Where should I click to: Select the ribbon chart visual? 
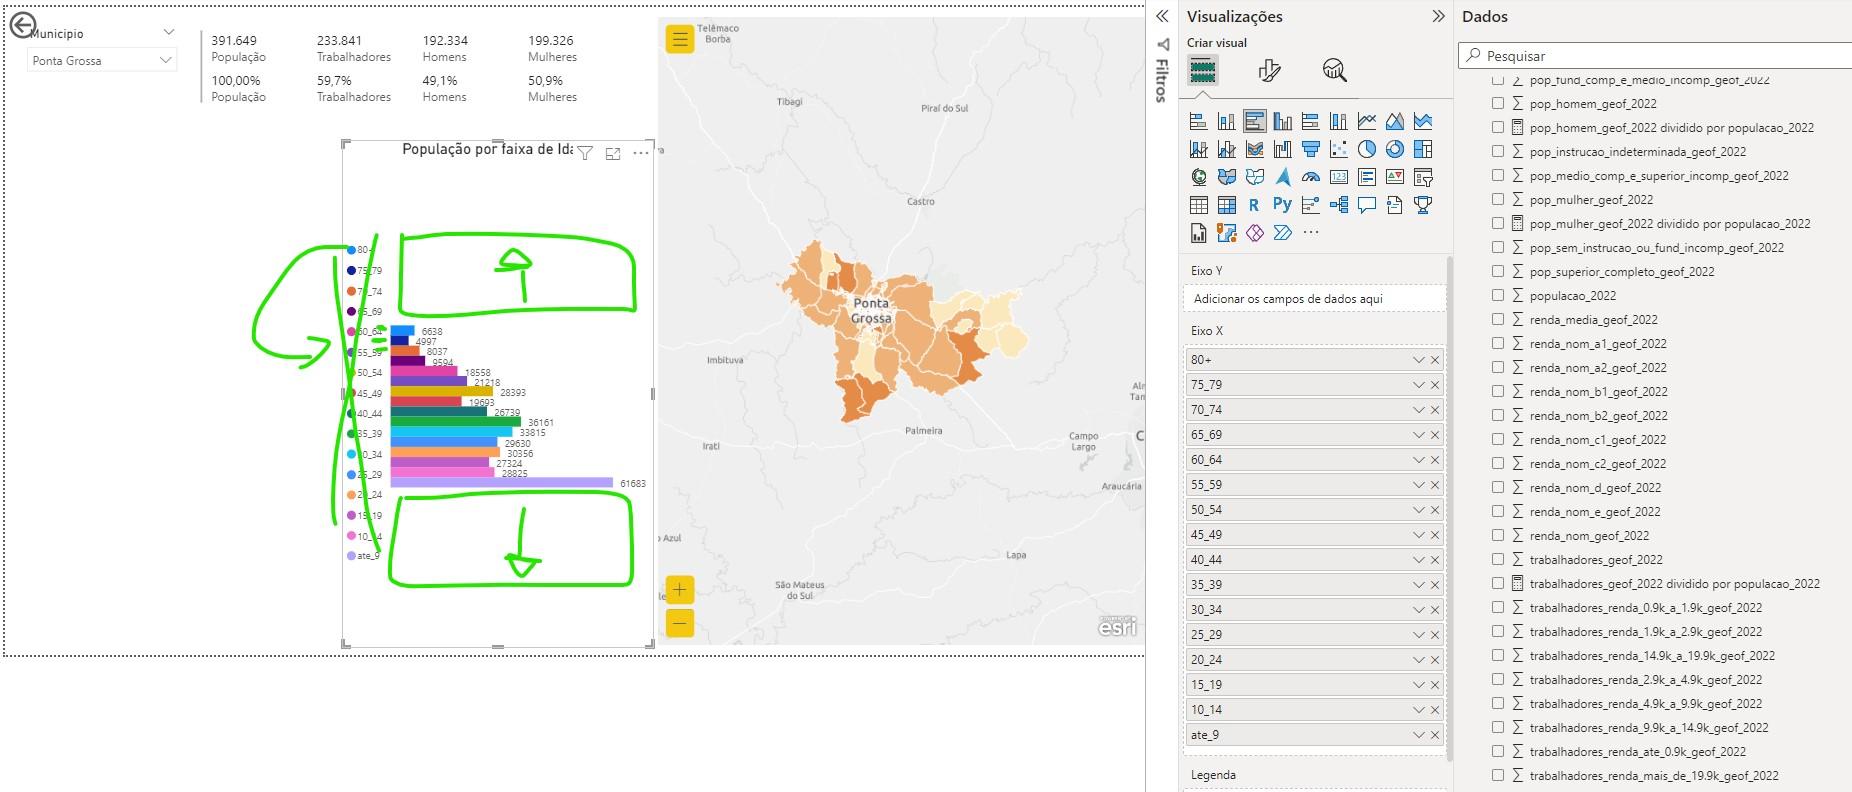pos(1255,149)
